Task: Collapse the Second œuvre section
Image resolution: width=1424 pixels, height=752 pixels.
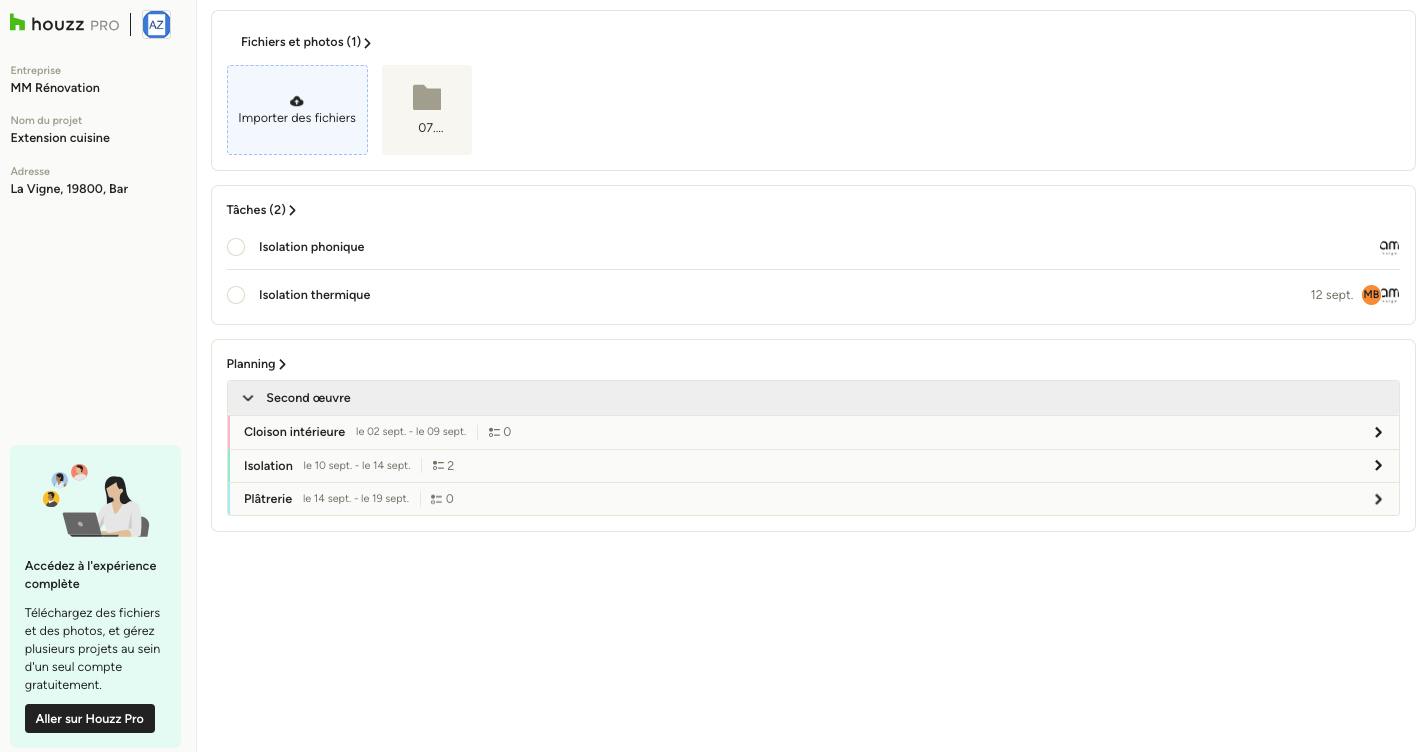Action: 248,398
